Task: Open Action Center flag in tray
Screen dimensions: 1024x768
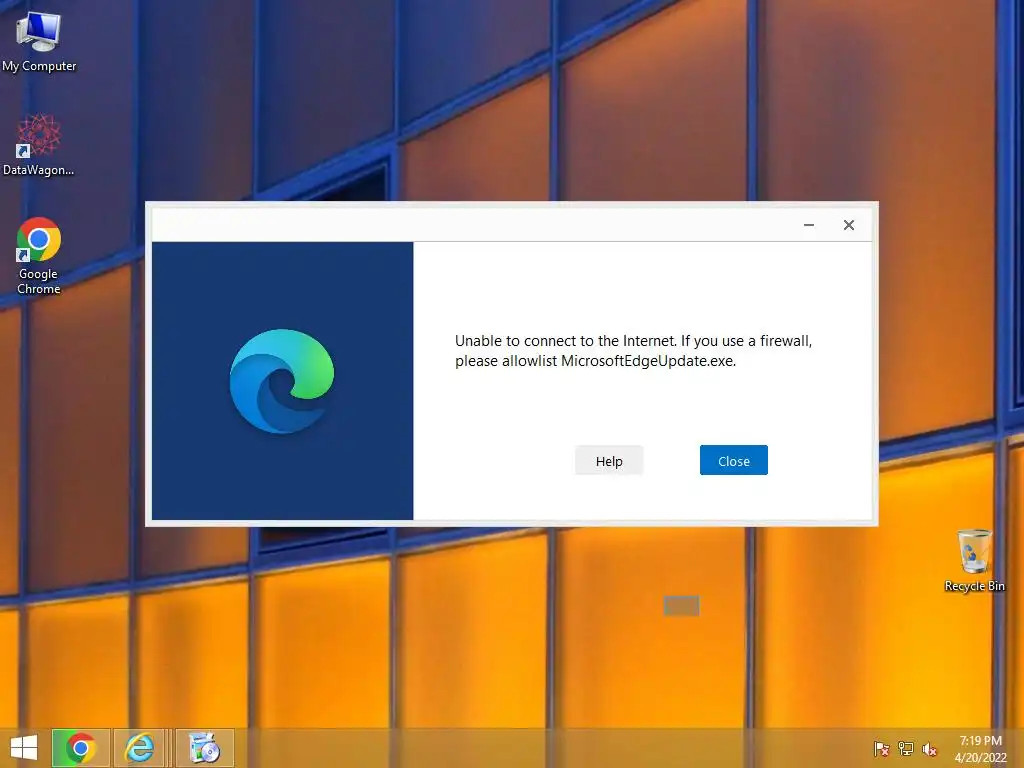Action: coord(881,748)
